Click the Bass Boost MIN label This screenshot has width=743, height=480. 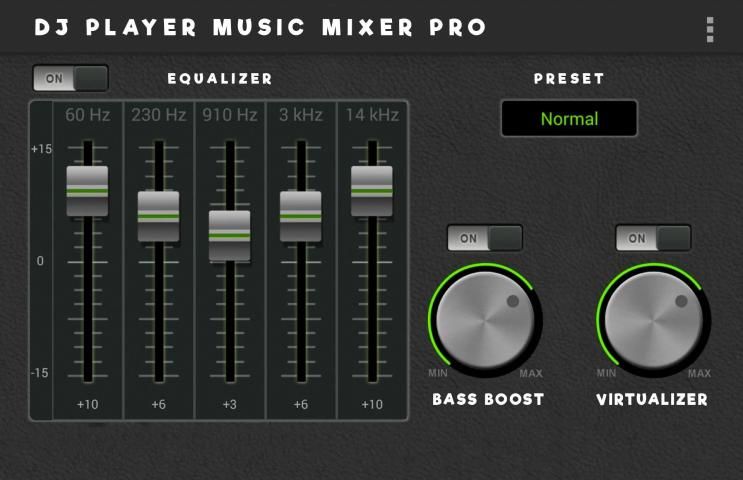point(438,374)
